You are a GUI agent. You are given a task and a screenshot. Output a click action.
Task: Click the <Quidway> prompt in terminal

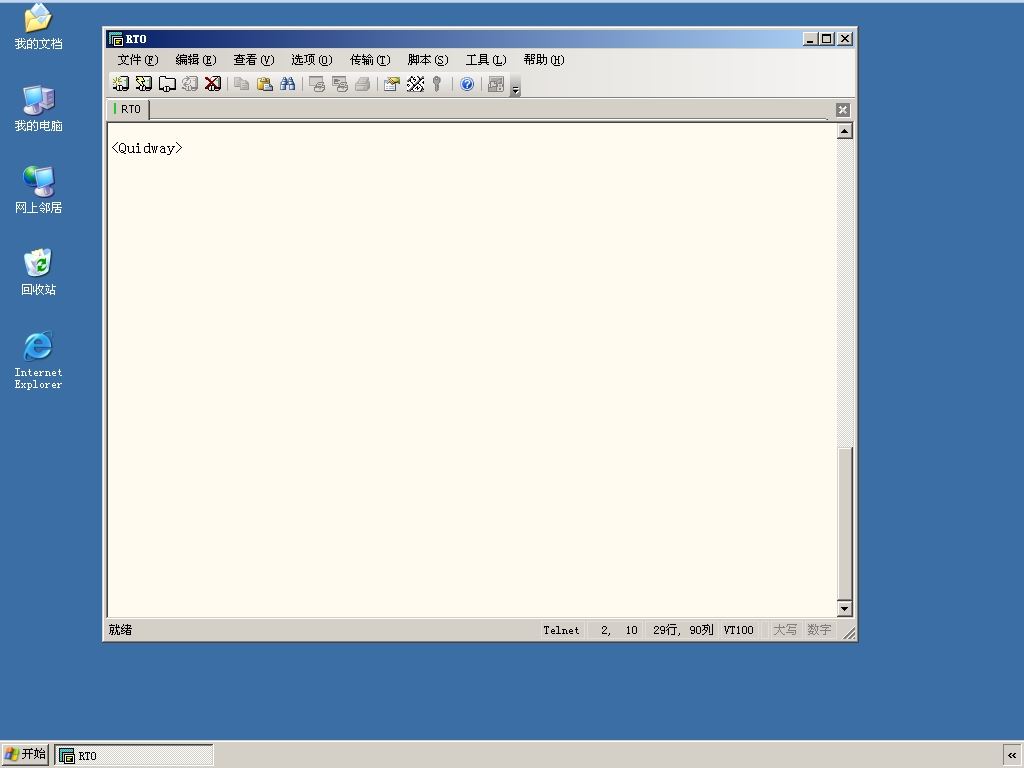(147, 148)
